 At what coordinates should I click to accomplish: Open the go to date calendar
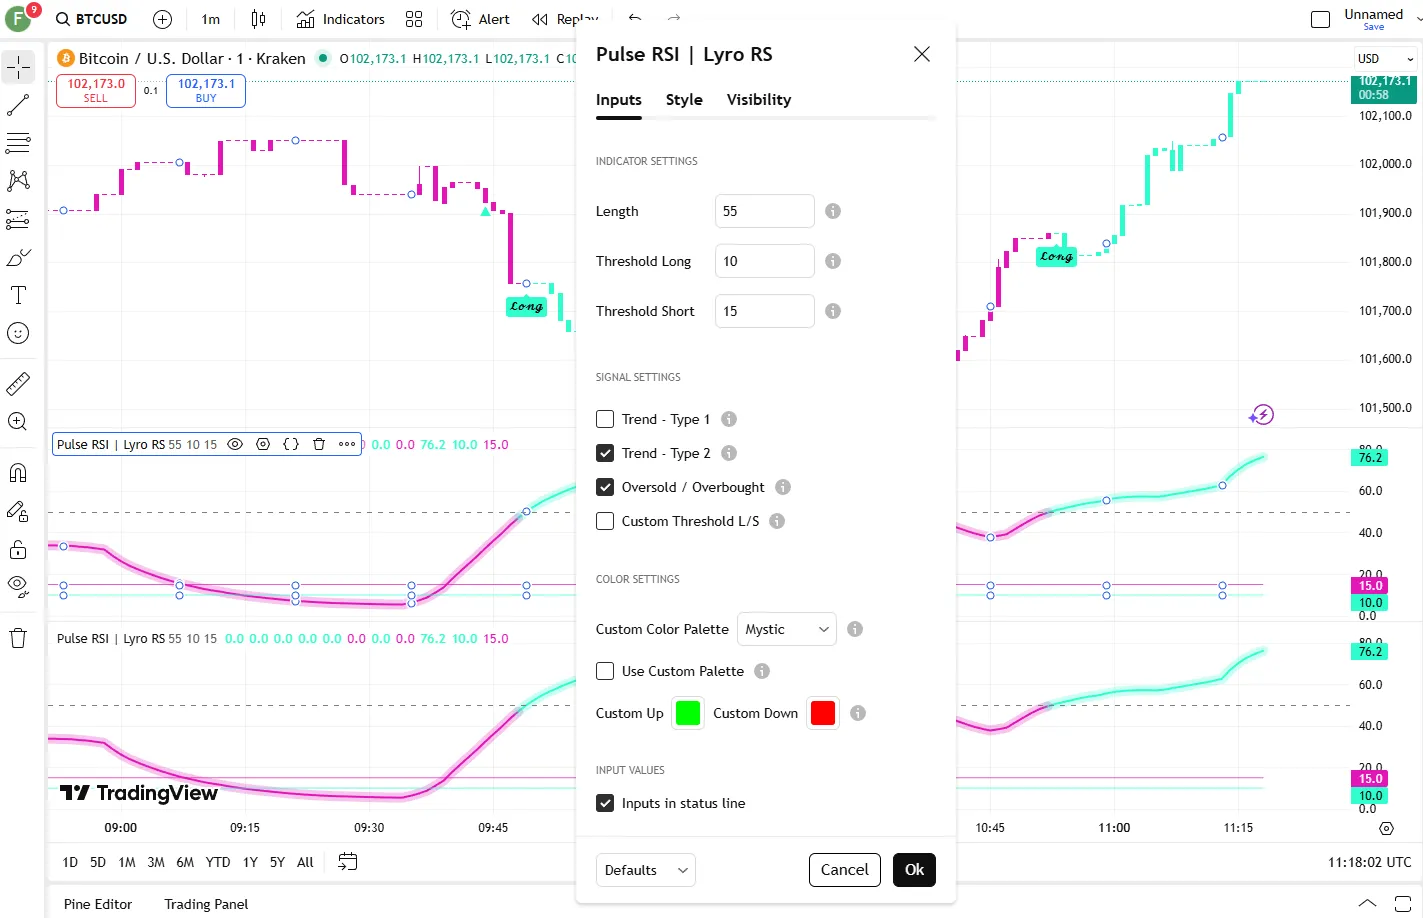pos(348,862)
